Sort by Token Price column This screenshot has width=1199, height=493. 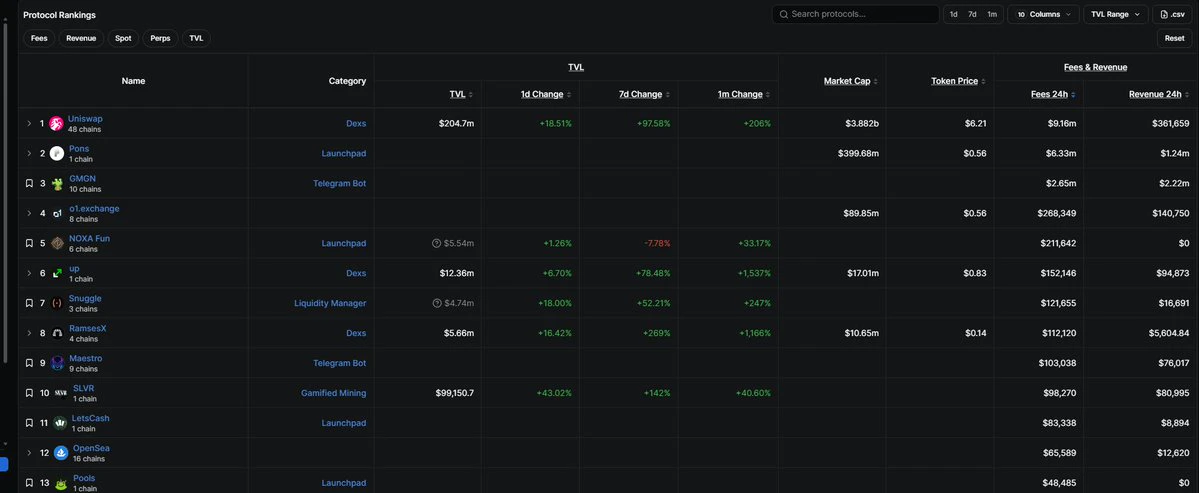tap(958, 81)
